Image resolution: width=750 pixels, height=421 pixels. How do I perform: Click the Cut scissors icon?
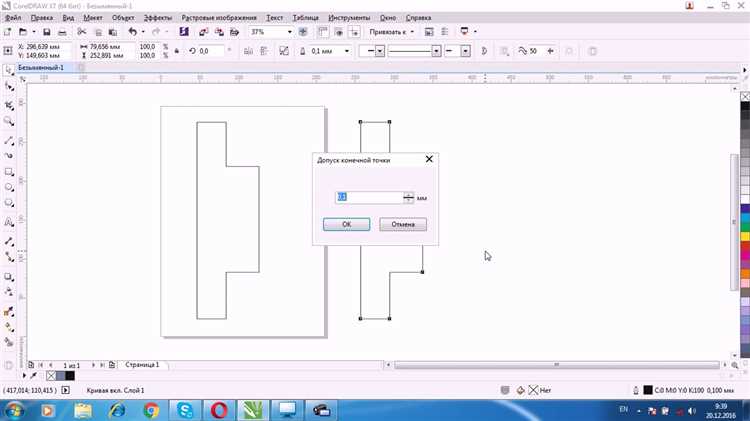point(82,32)
